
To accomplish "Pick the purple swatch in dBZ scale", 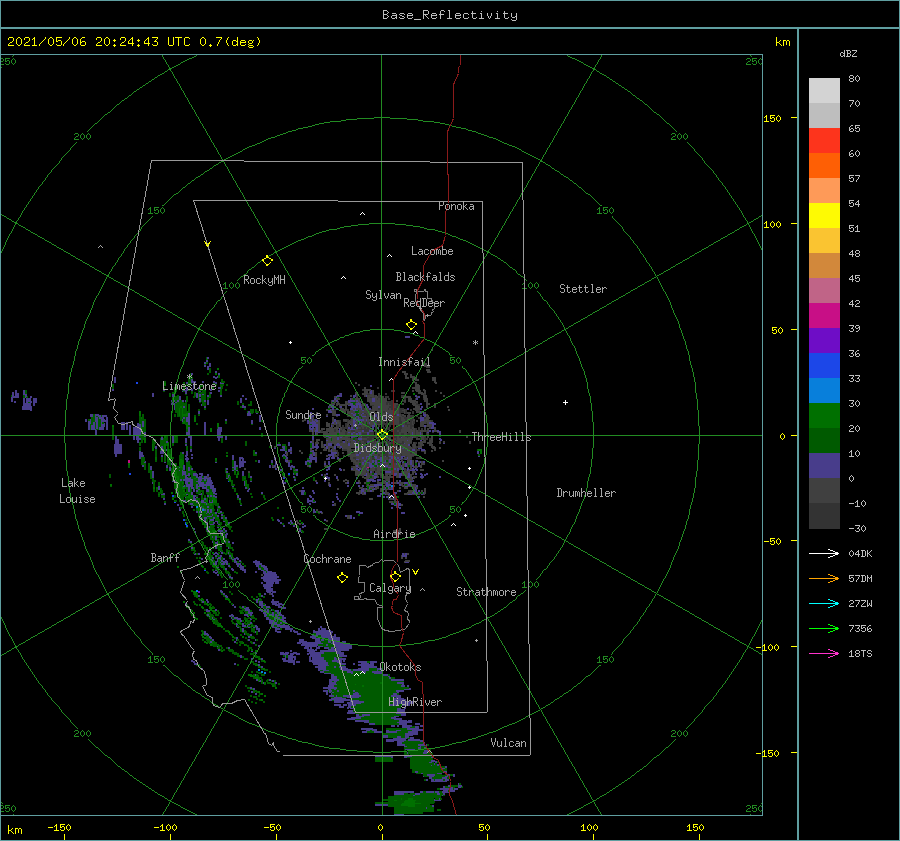I will 824,341.
